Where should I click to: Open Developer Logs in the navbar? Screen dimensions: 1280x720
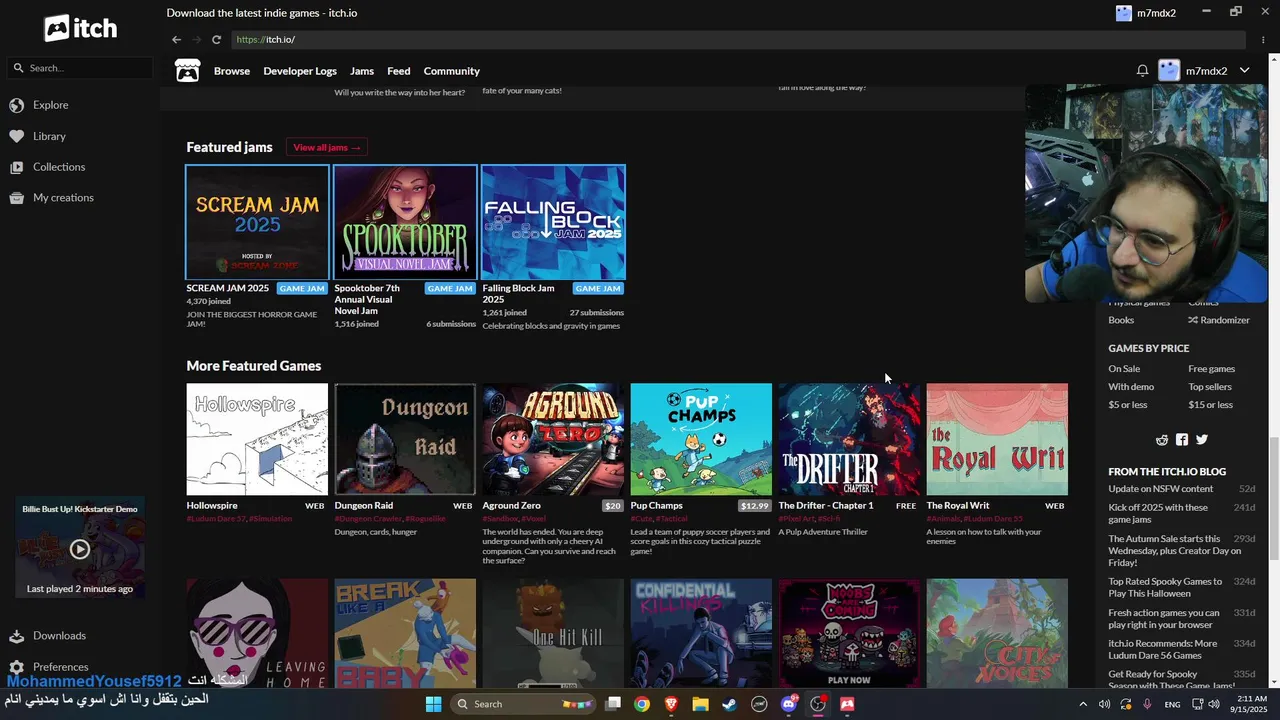pos(300,71)
